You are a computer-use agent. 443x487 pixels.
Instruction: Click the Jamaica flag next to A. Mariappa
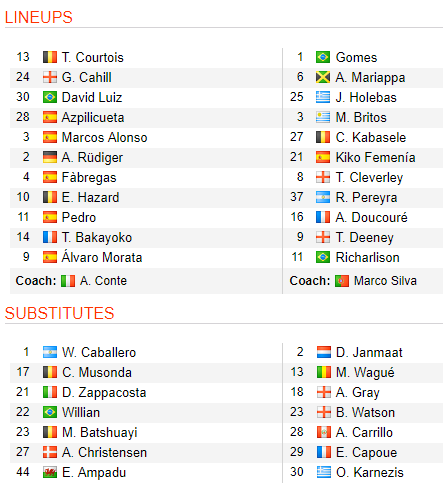(x=323, y=77)
